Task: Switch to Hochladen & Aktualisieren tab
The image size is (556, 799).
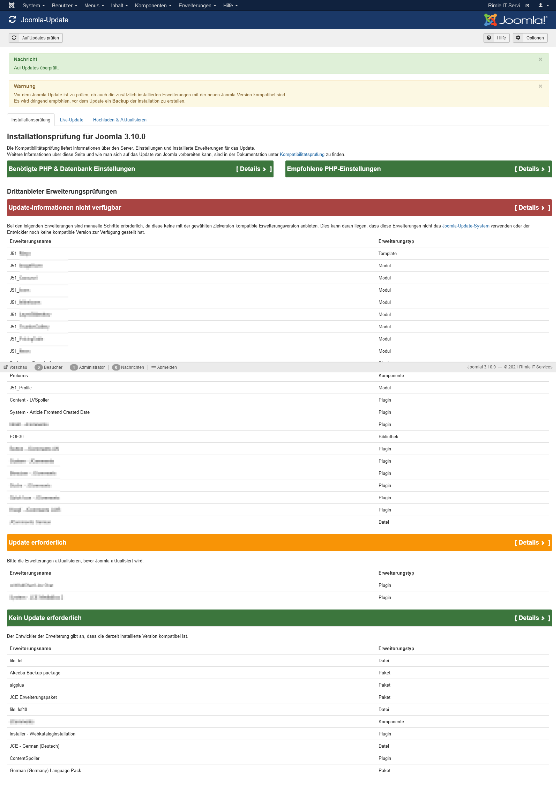Action: 119,120
